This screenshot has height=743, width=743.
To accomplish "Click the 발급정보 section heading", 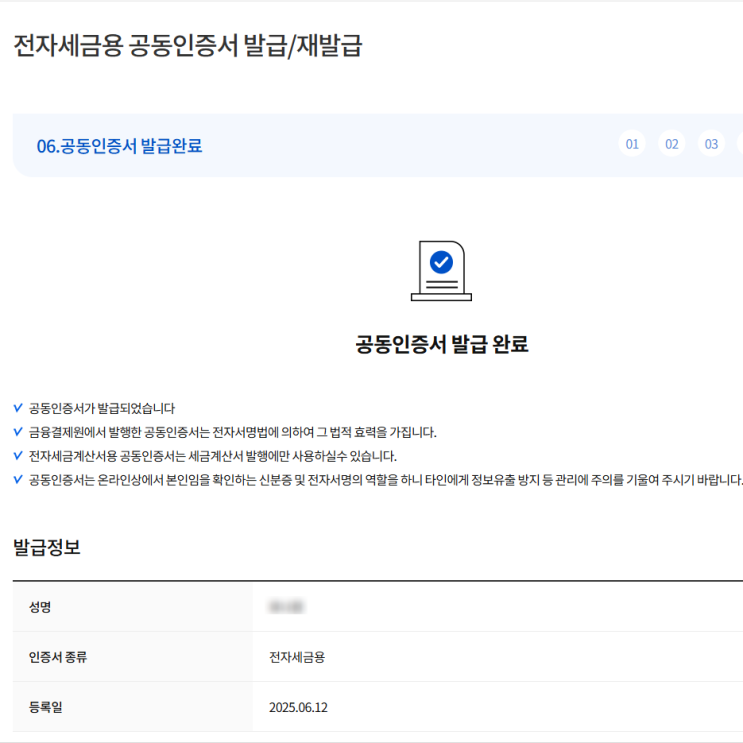I will tap(46, 547).
